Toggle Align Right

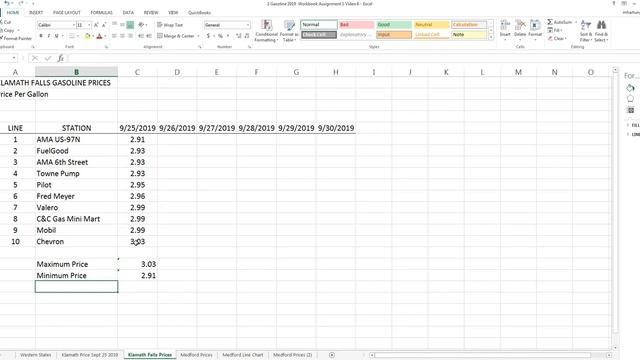[130, 36]
